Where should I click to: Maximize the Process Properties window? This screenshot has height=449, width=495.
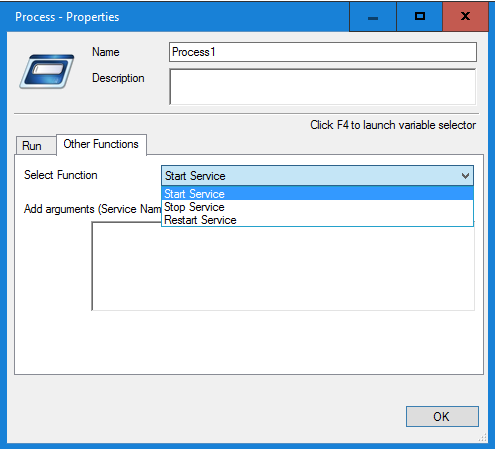coord(420,17)
